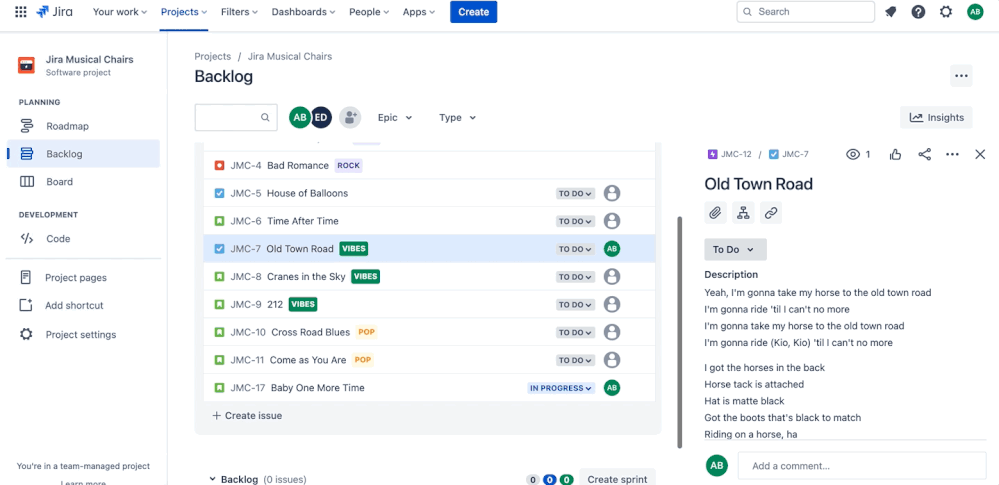Click the JMC-7 task checkbox icon in list
The width and height of the screenshot is (999, 485).
pyautogui.click(x=219, y=249)
